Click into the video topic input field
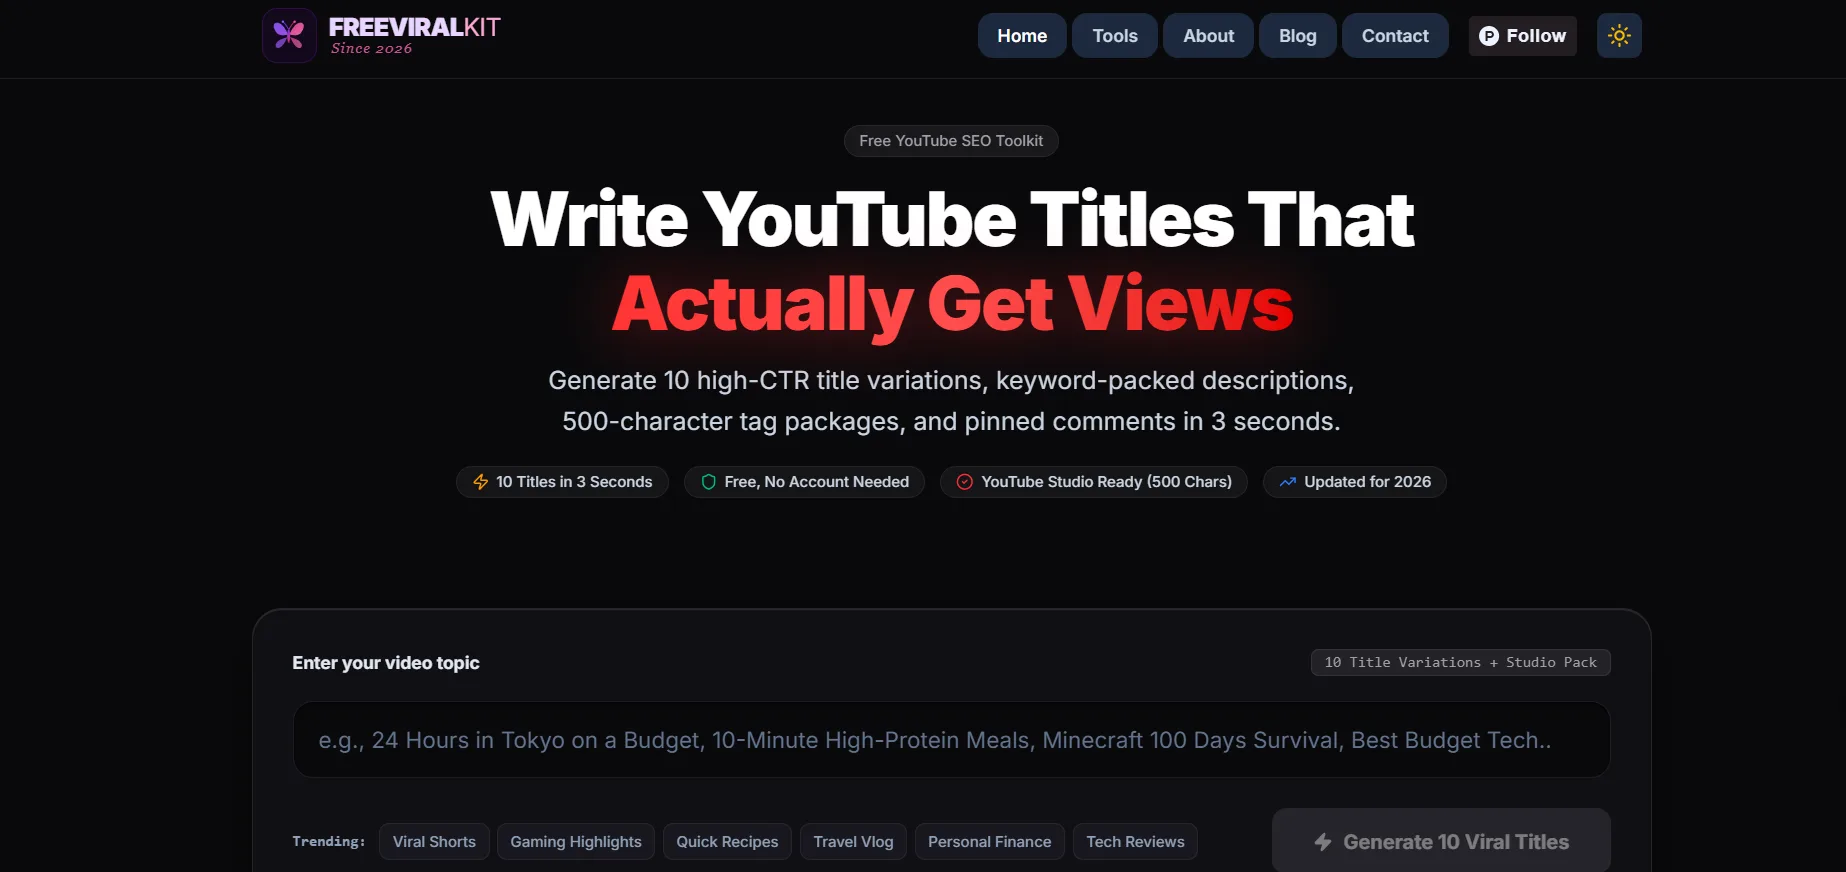This screenshot has width=1846, height=872. coord(951,740)
